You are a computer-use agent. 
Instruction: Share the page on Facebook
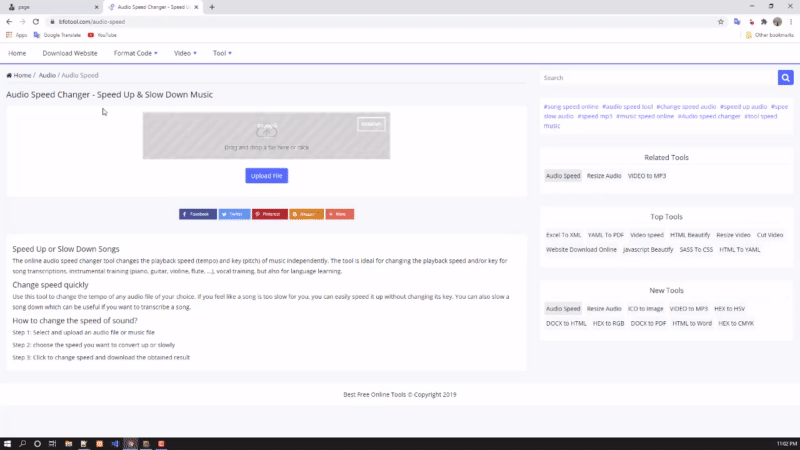tap(198, 214)
